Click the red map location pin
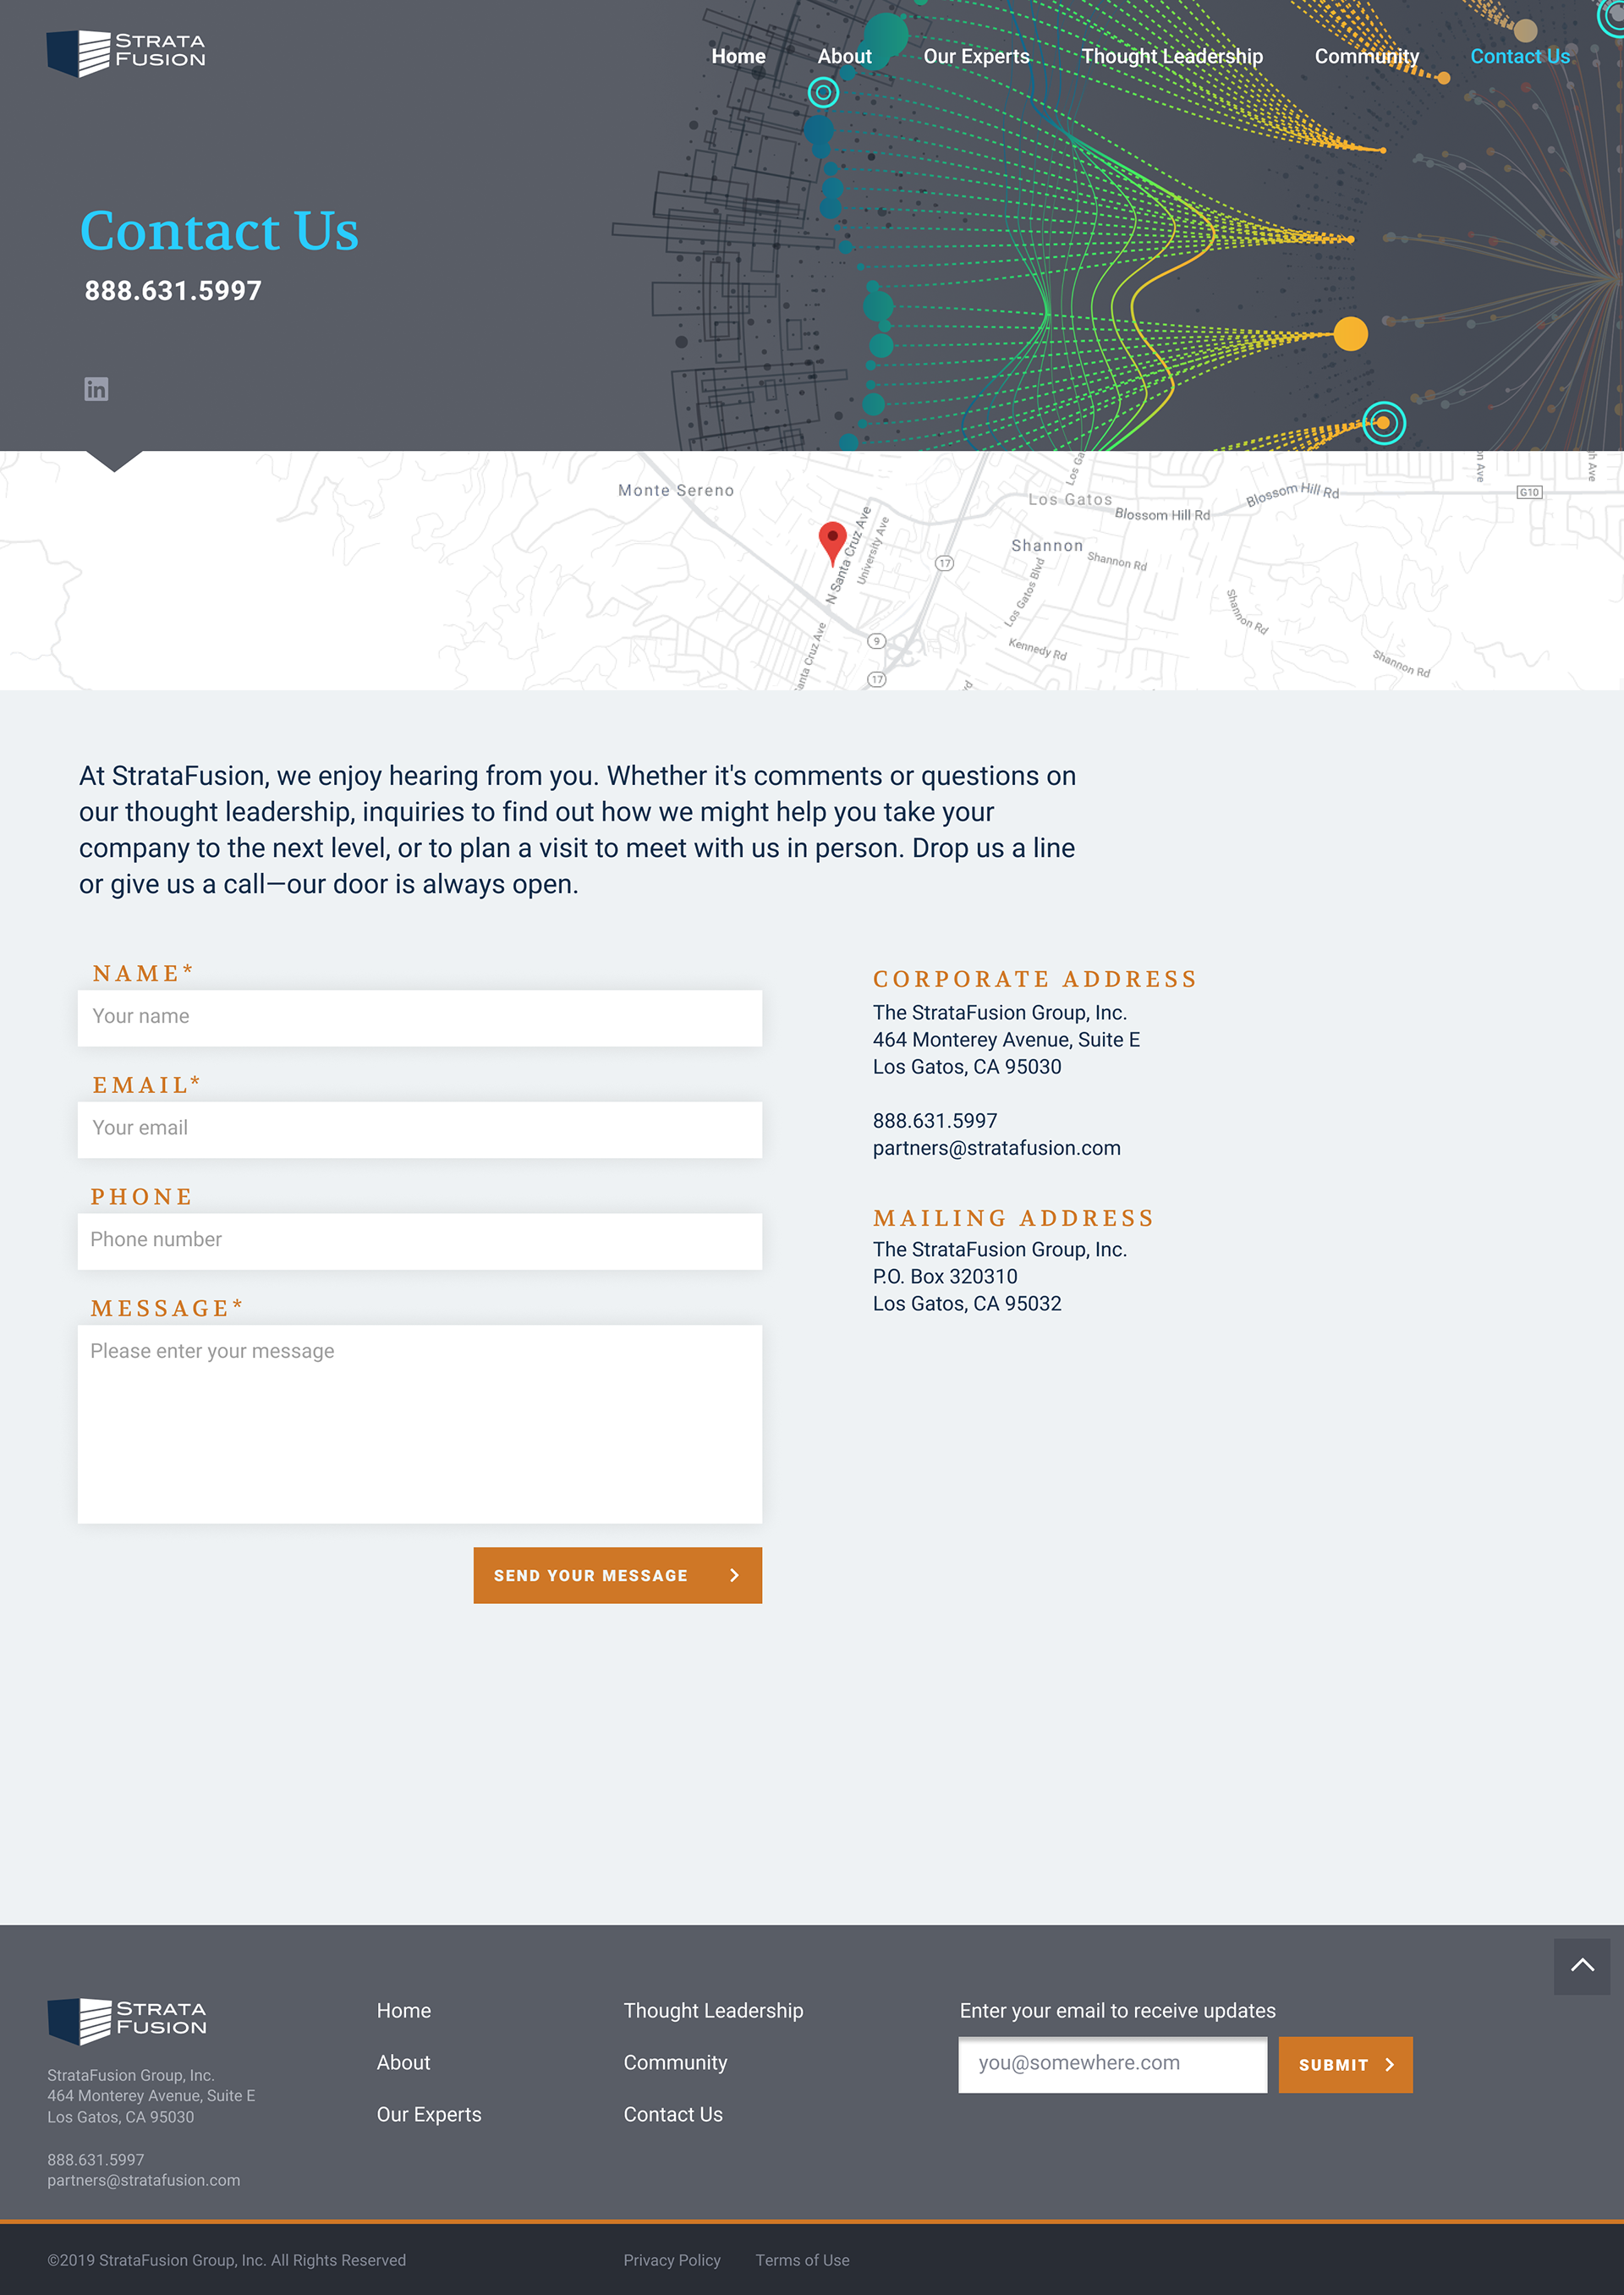 tap(832, 540)
